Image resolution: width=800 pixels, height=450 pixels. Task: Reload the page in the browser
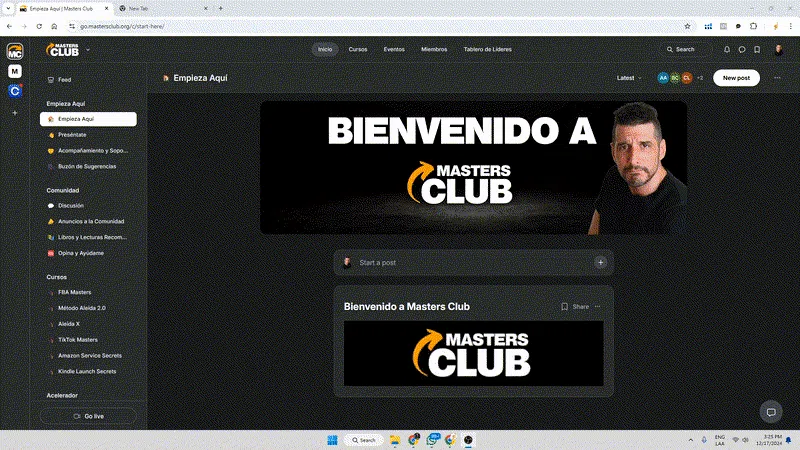(x=39, y=26)
